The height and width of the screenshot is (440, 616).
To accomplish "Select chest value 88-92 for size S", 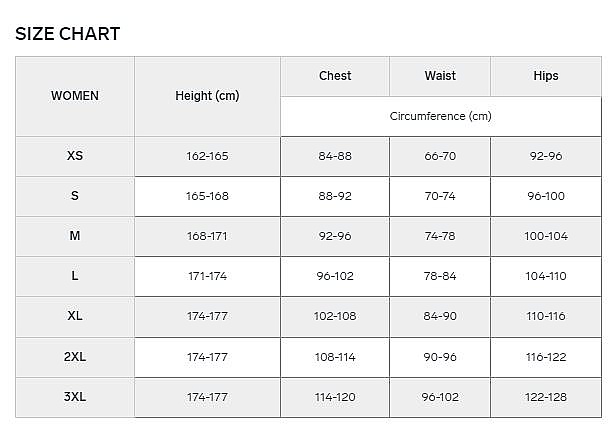I will click(335, 196).
